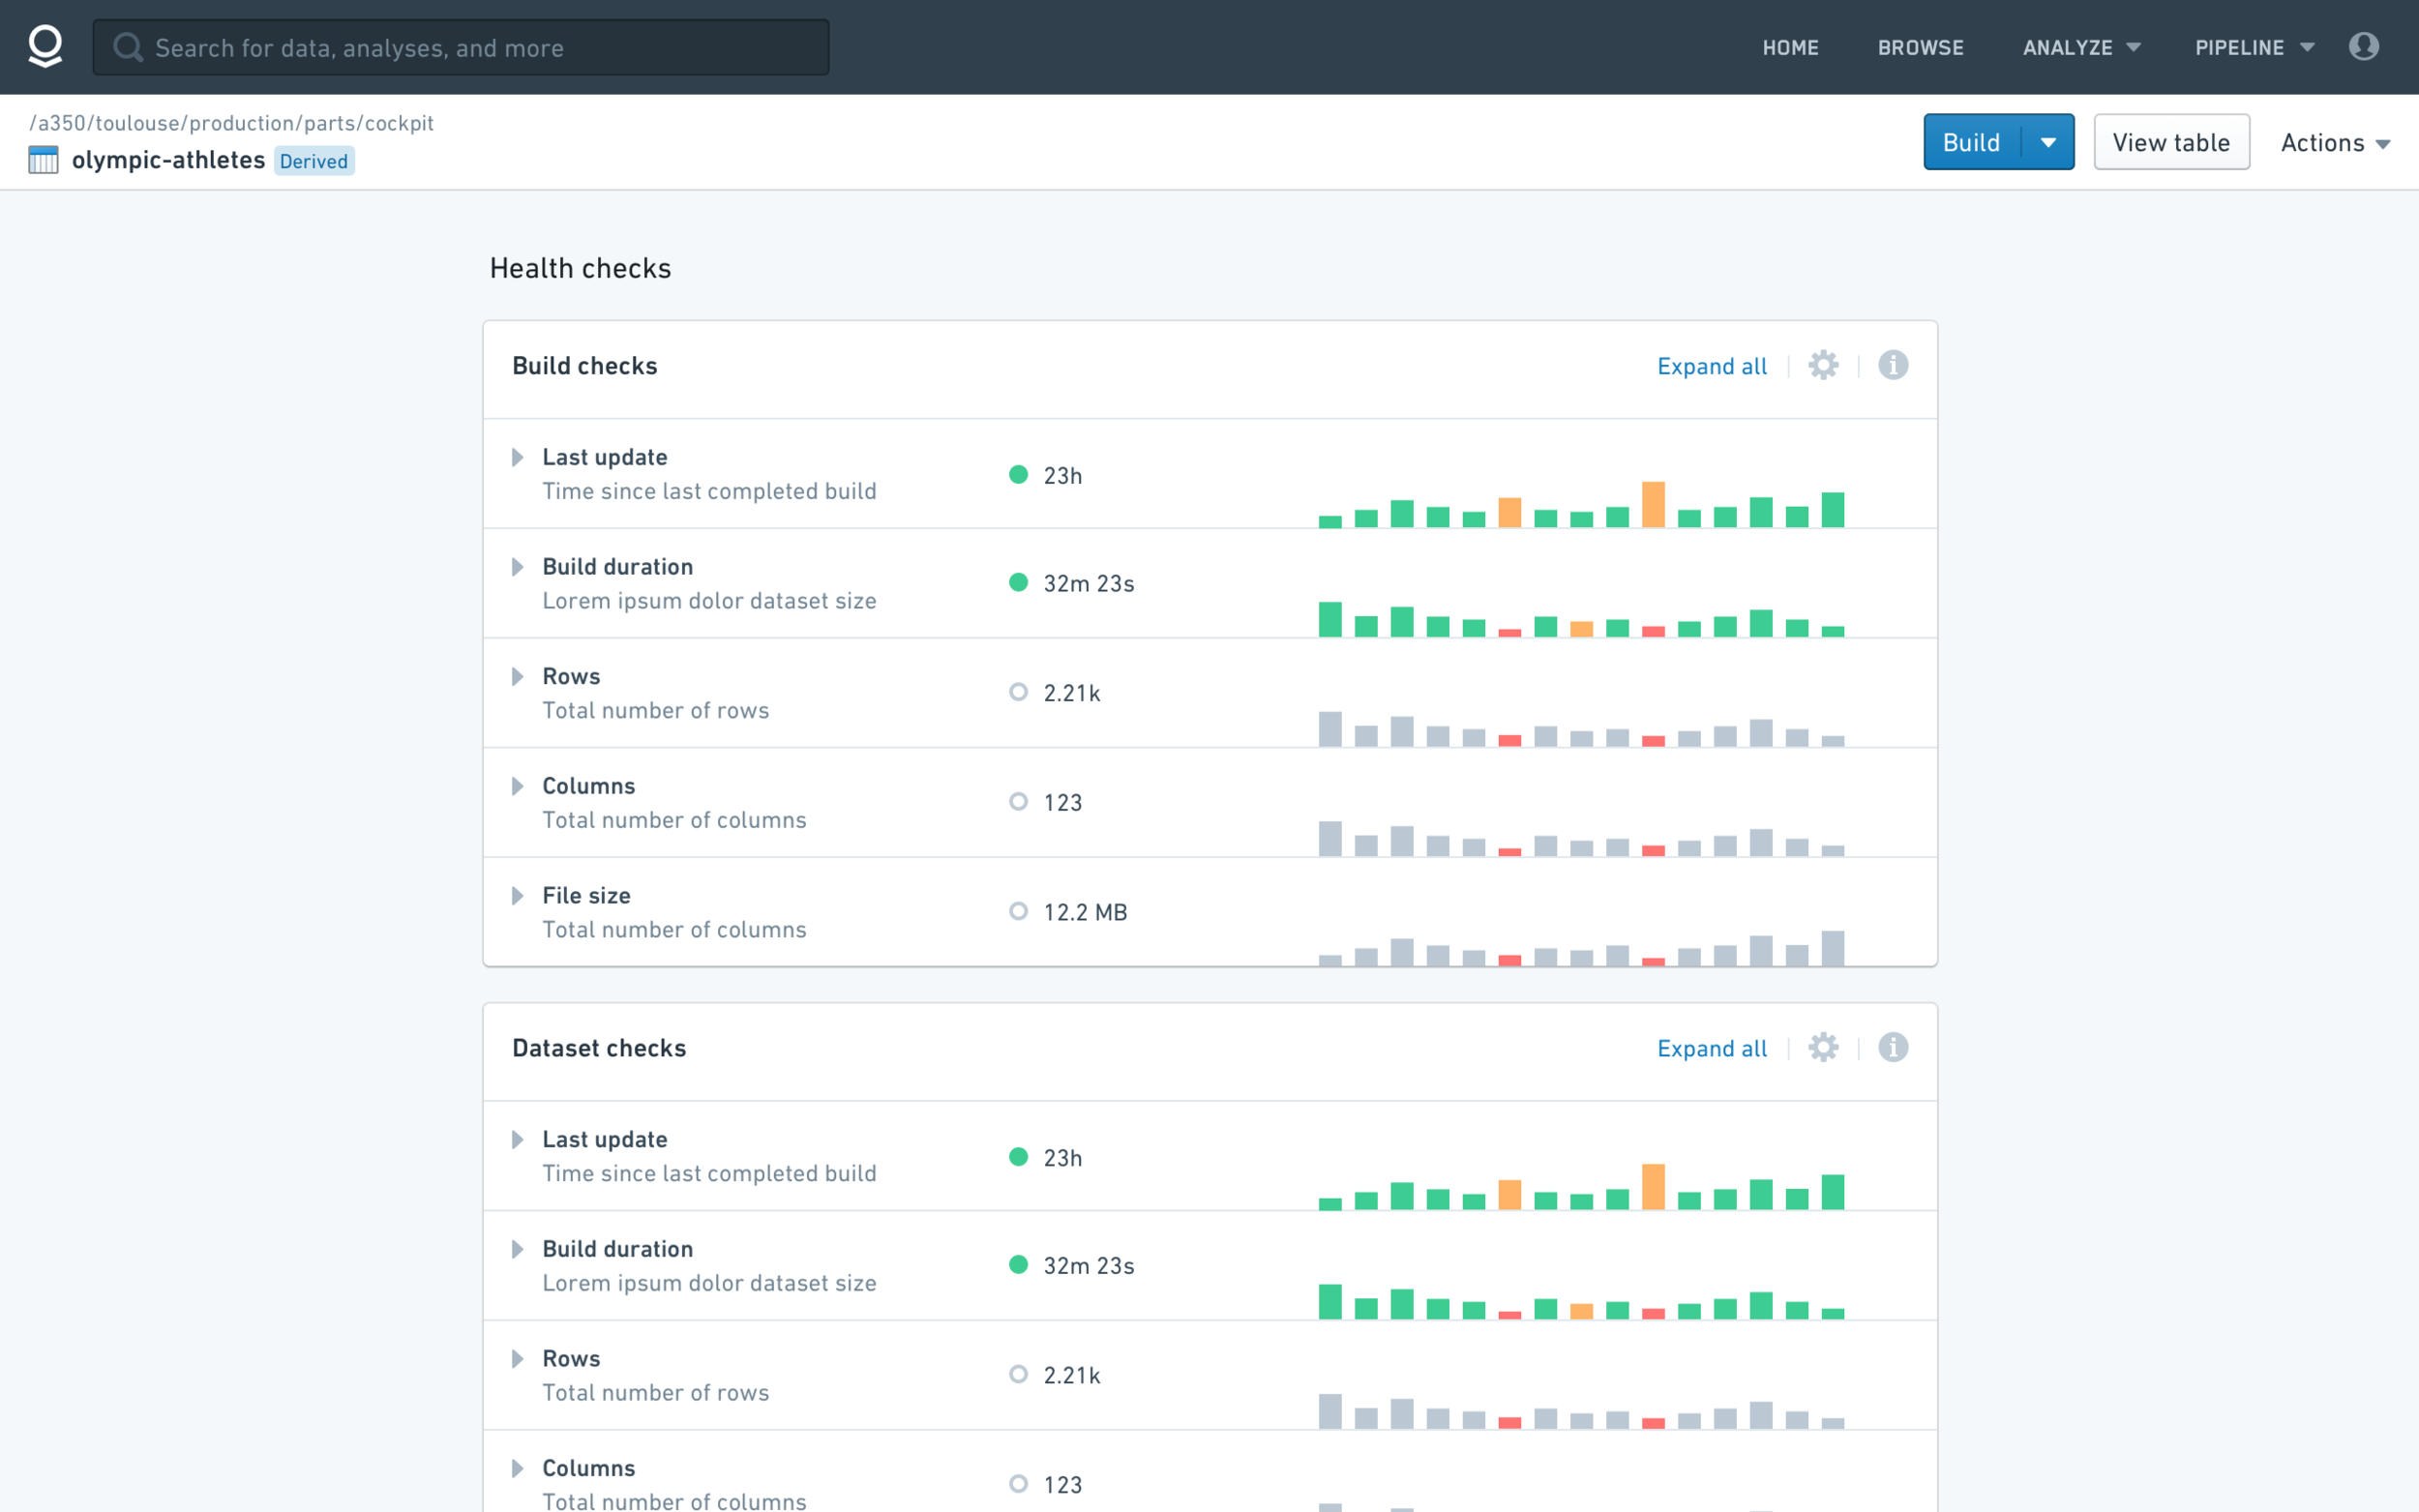Screen dimensions: 2419x1512
Task: Open the user profile icon
Action: click(2363, 46)
